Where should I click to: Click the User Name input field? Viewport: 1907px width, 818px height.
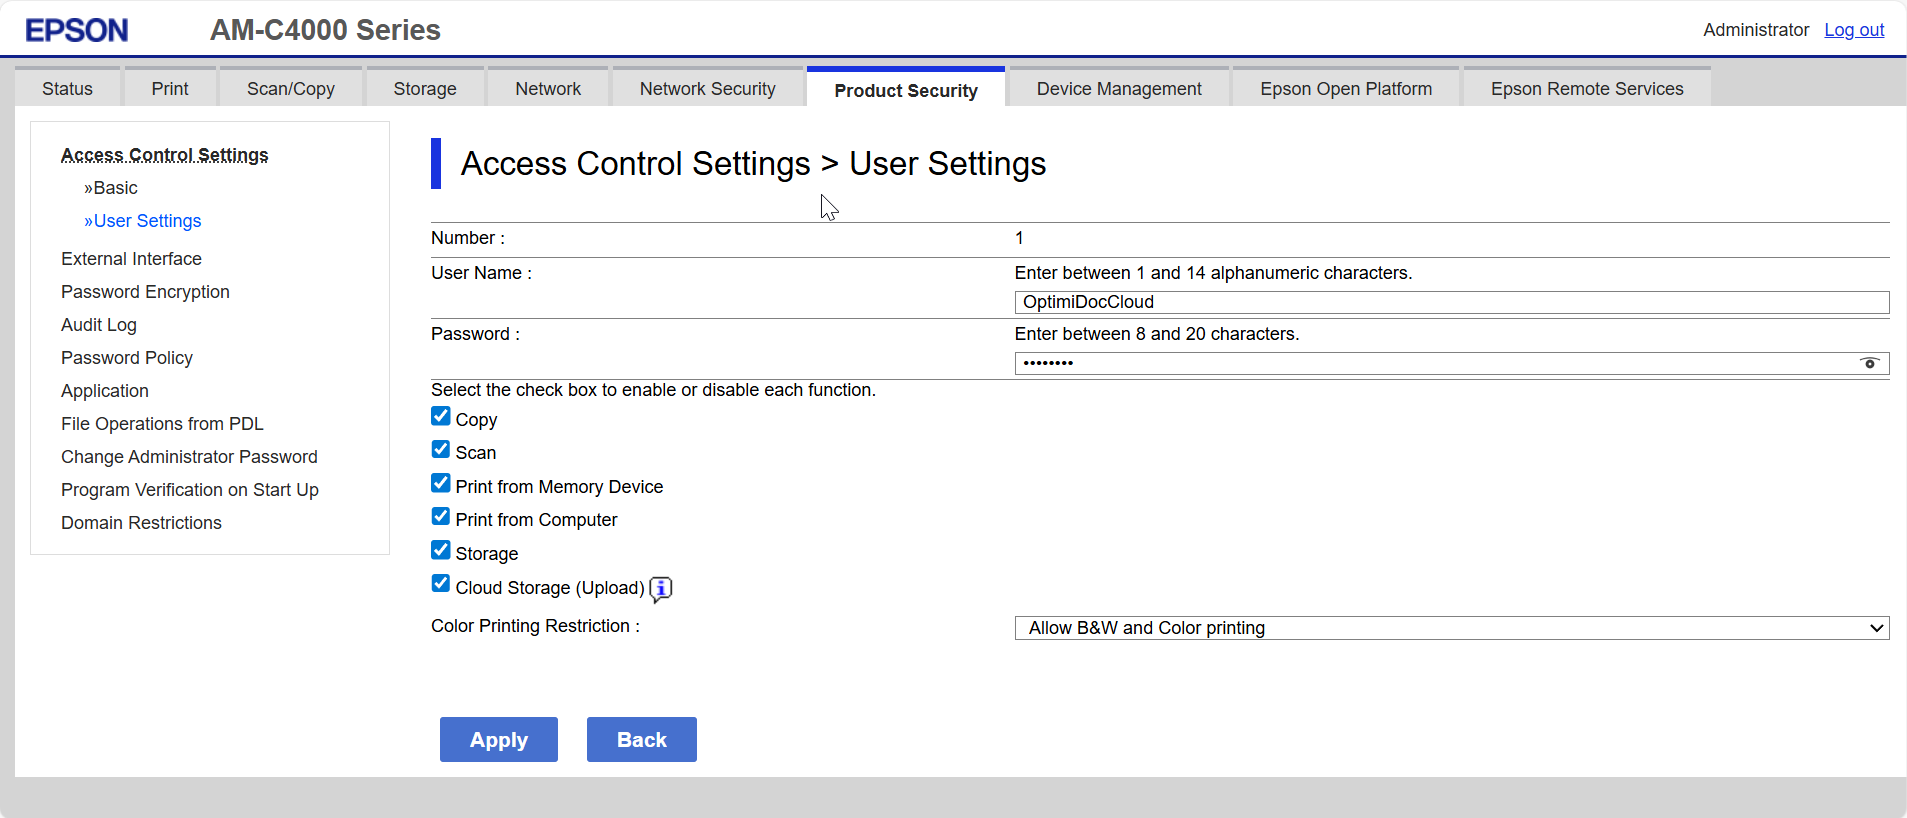(x=1451, y=302)
